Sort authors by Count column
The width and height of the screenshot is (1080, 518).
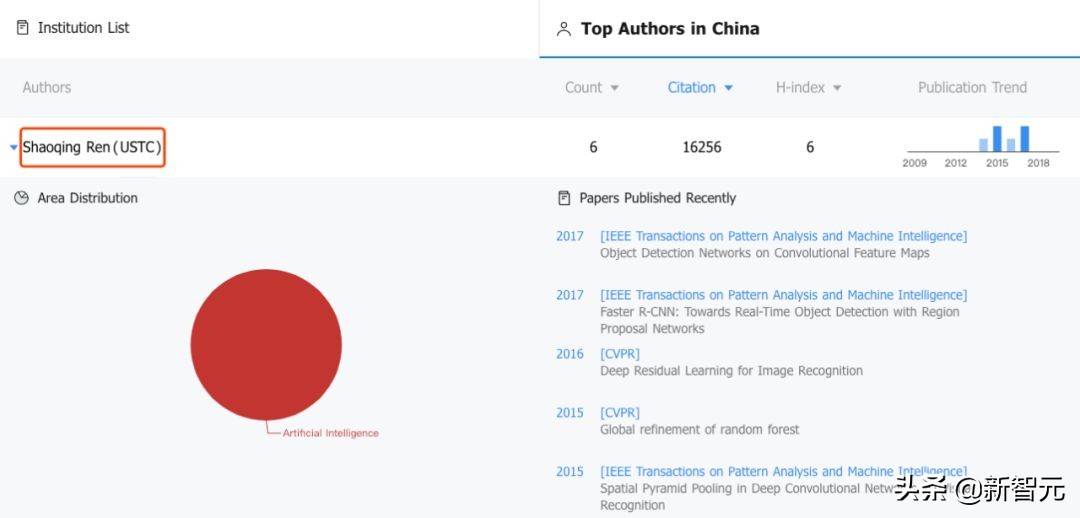(591, 88)
